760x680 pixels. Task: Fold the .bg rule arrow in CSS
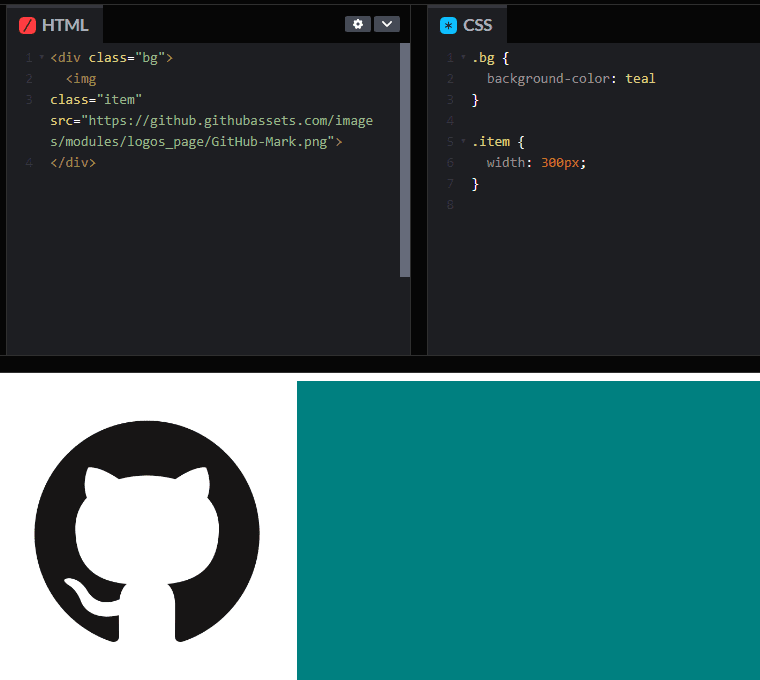(x=463, y=58)
